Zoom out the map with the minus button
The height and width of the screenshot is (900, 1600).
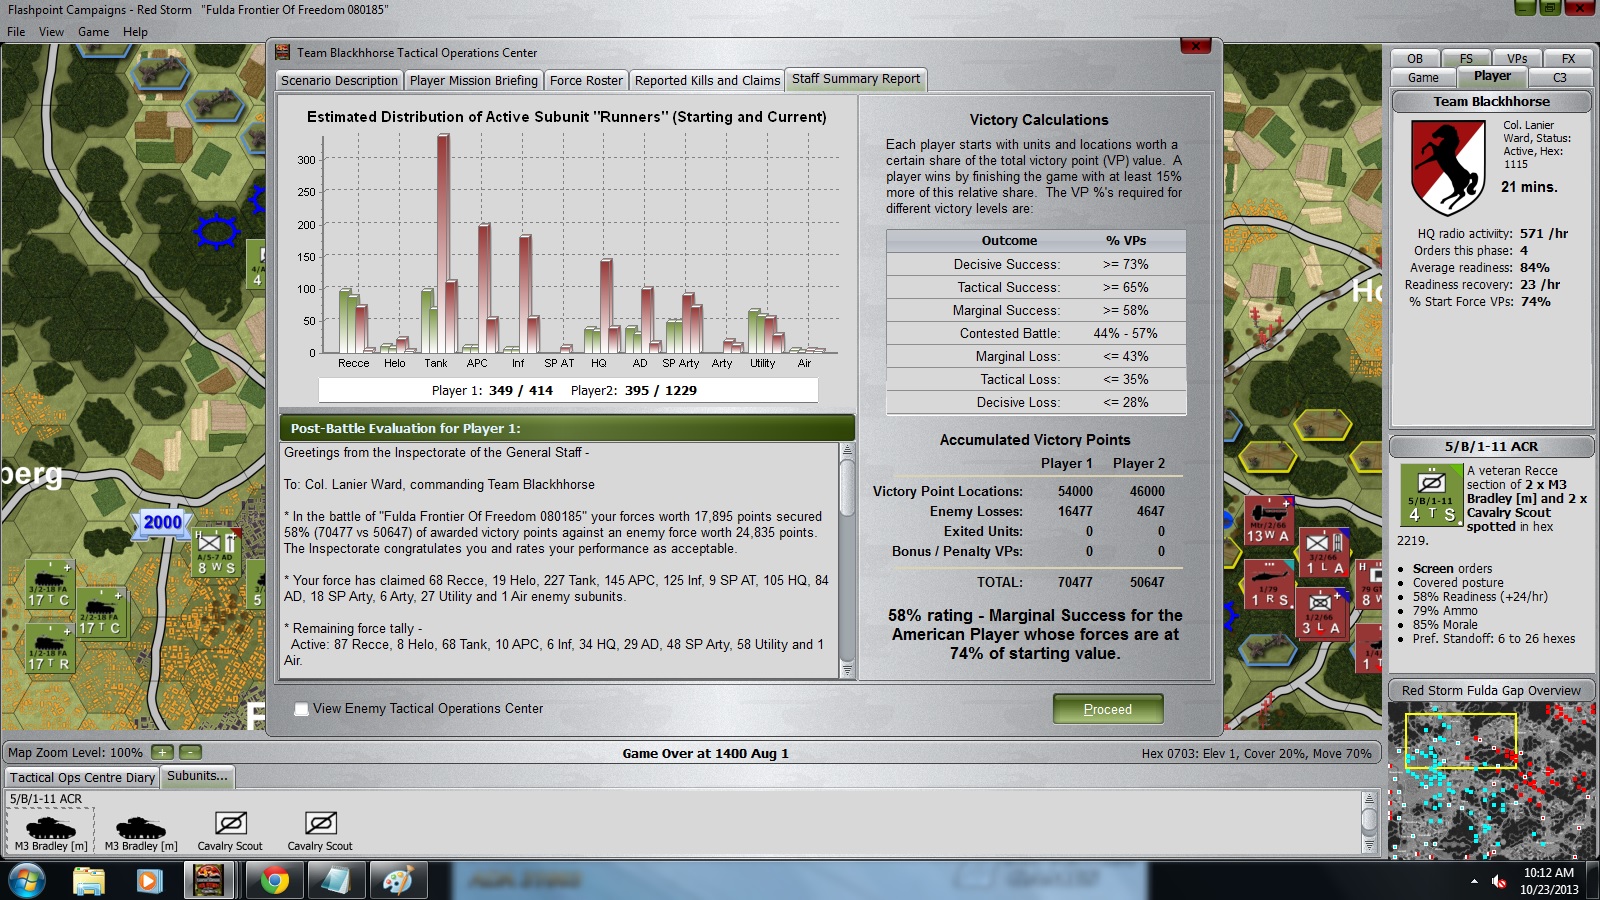[x=190, y=752]
